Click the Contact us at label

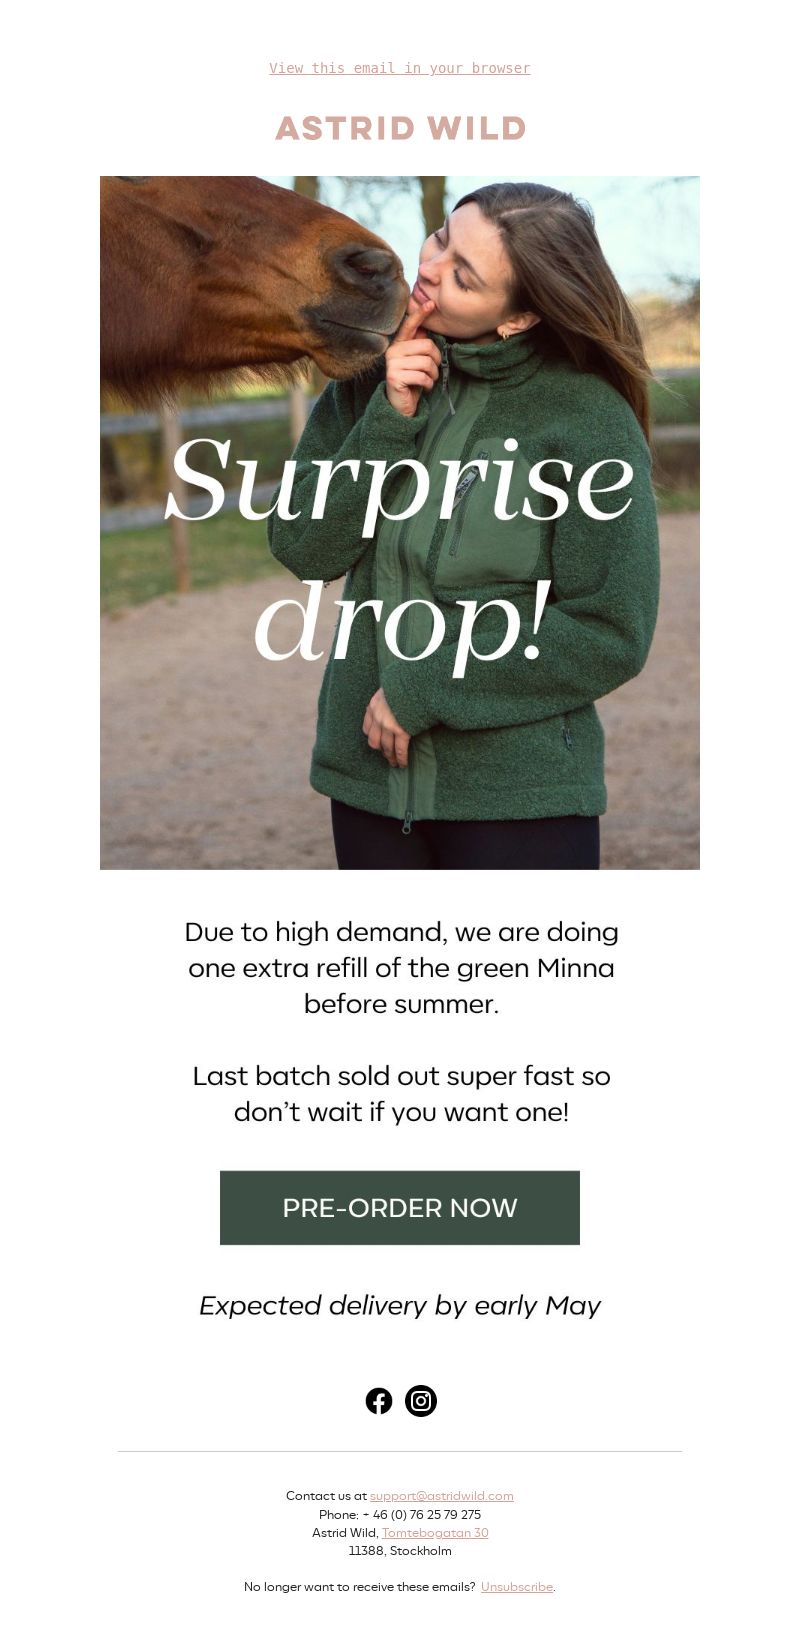tap(326, 1496)
